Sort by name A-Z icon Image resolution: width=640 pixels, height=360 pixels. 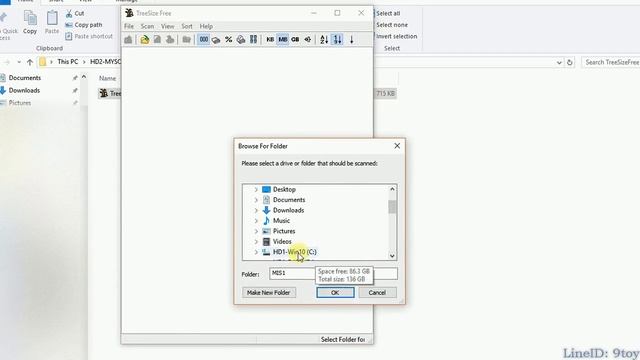point(324,40)
